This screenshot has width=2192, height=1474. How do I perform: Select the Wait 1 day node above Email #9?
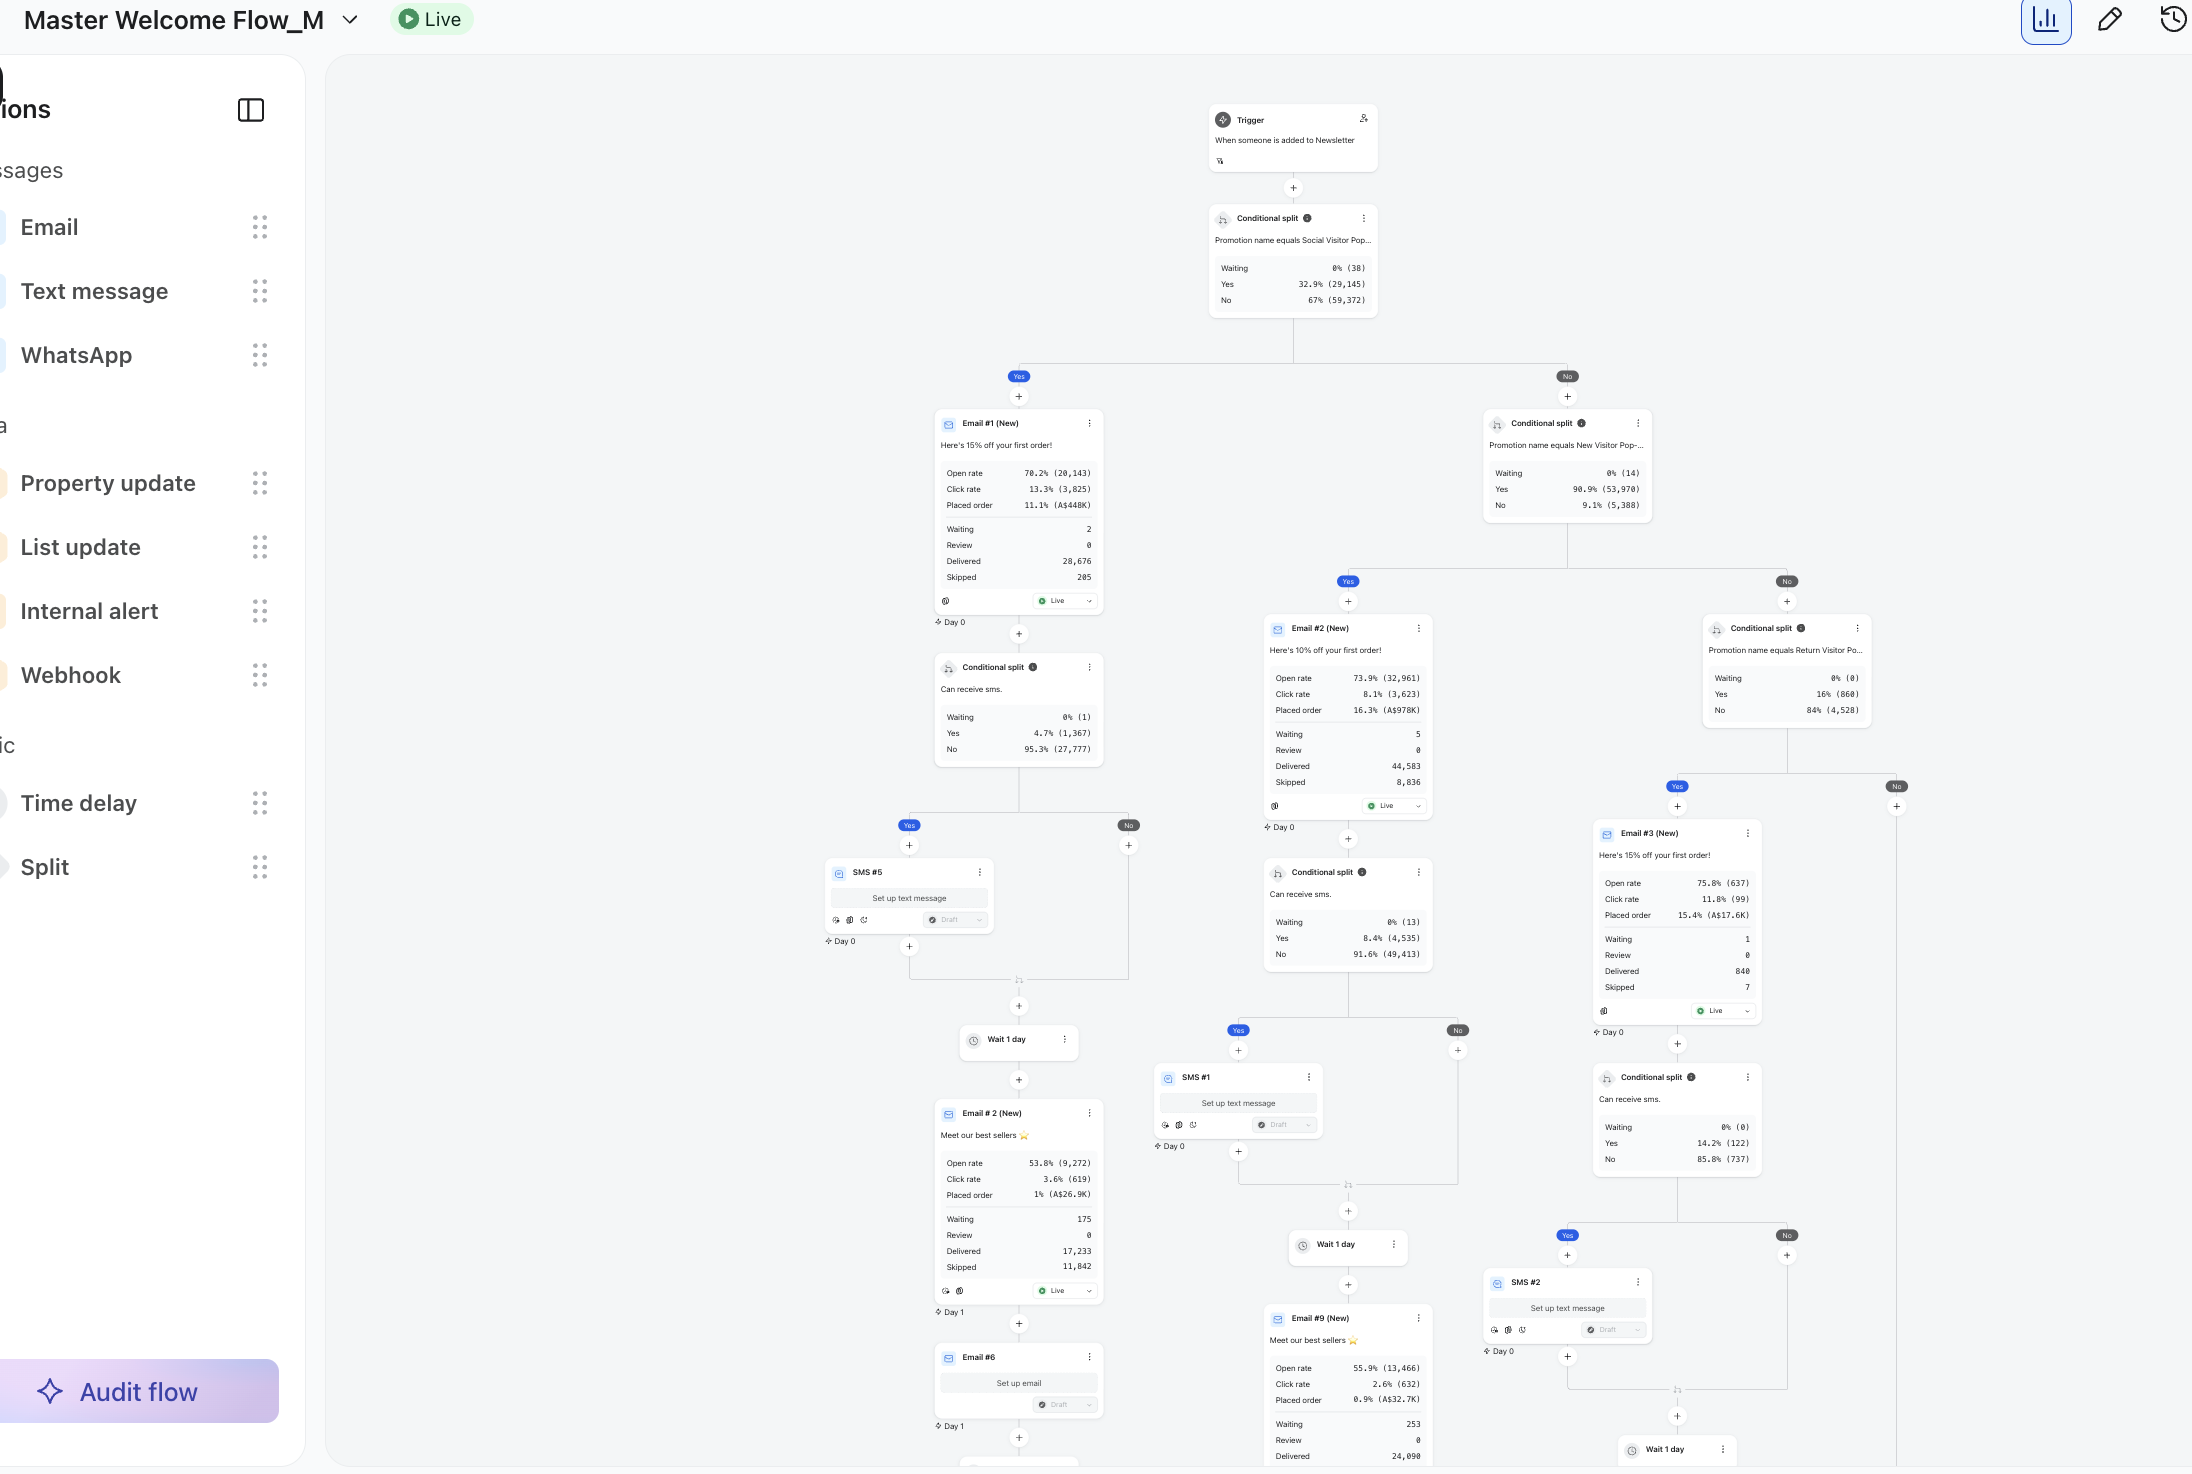1348,1246
